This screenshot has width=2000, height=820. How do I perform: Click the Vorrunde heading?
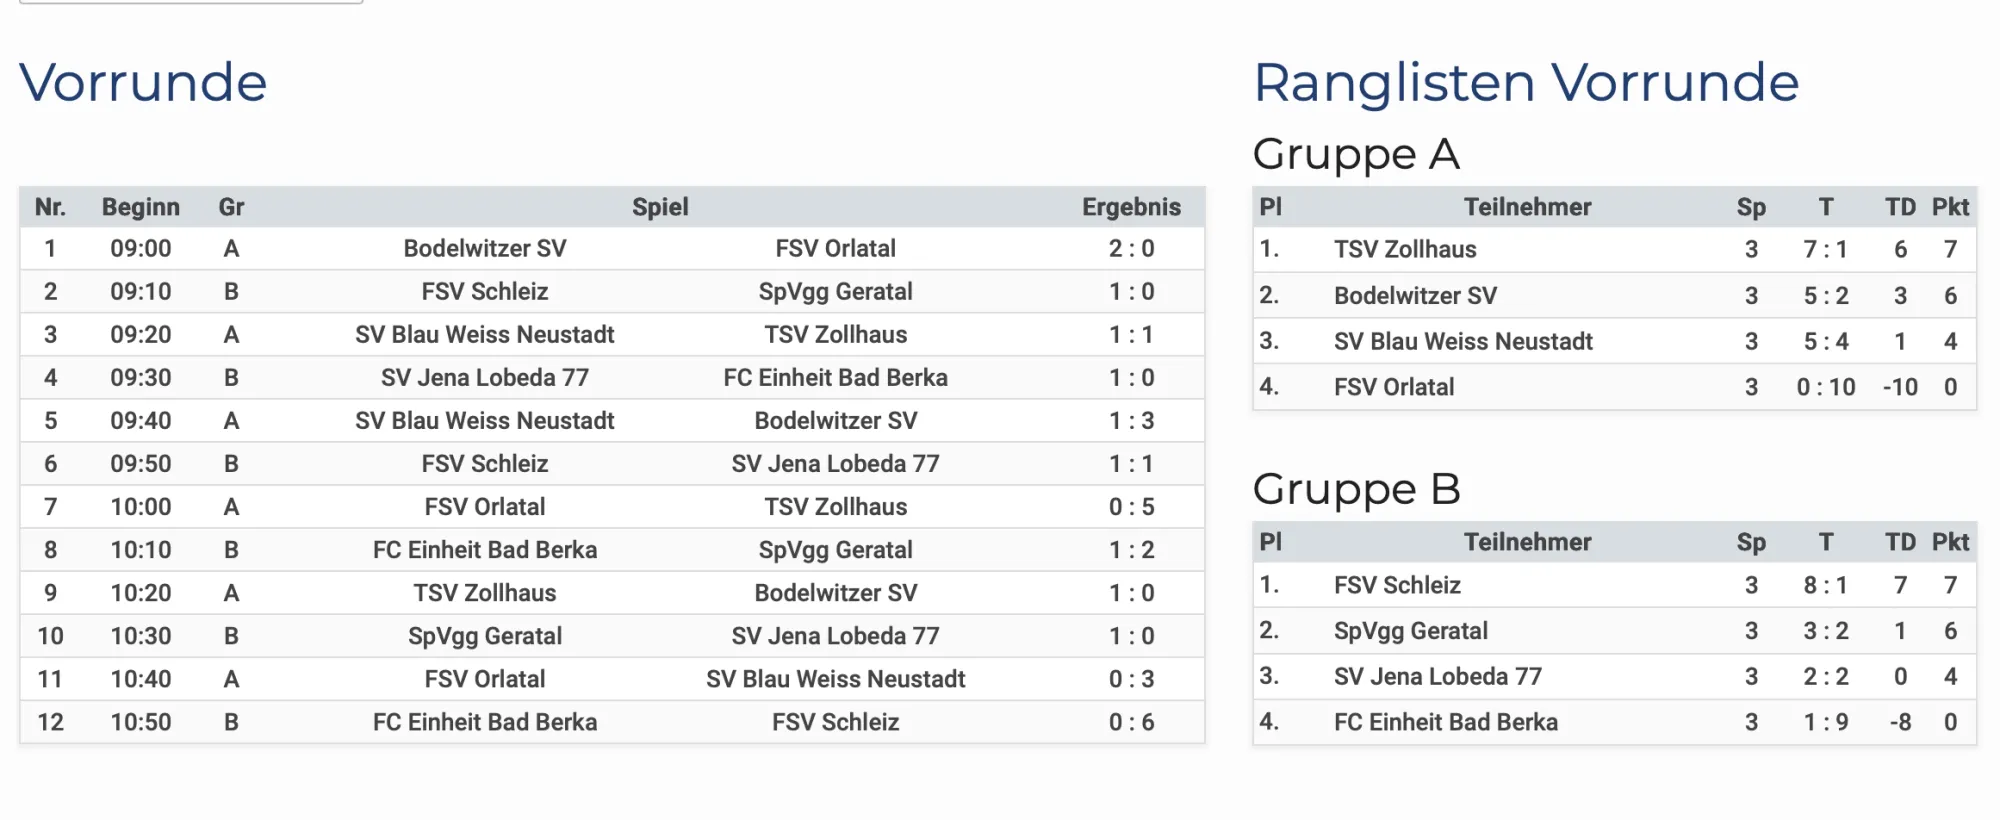tap(143, 82)
